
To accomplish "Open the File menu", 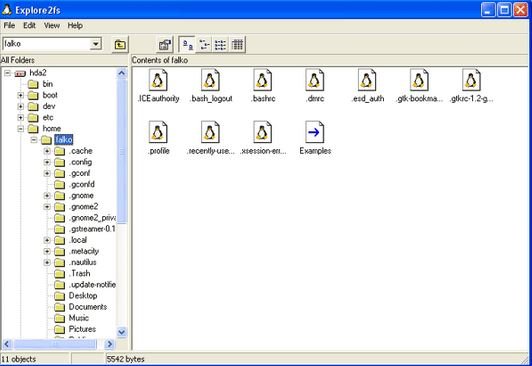I will pos(9,25).
